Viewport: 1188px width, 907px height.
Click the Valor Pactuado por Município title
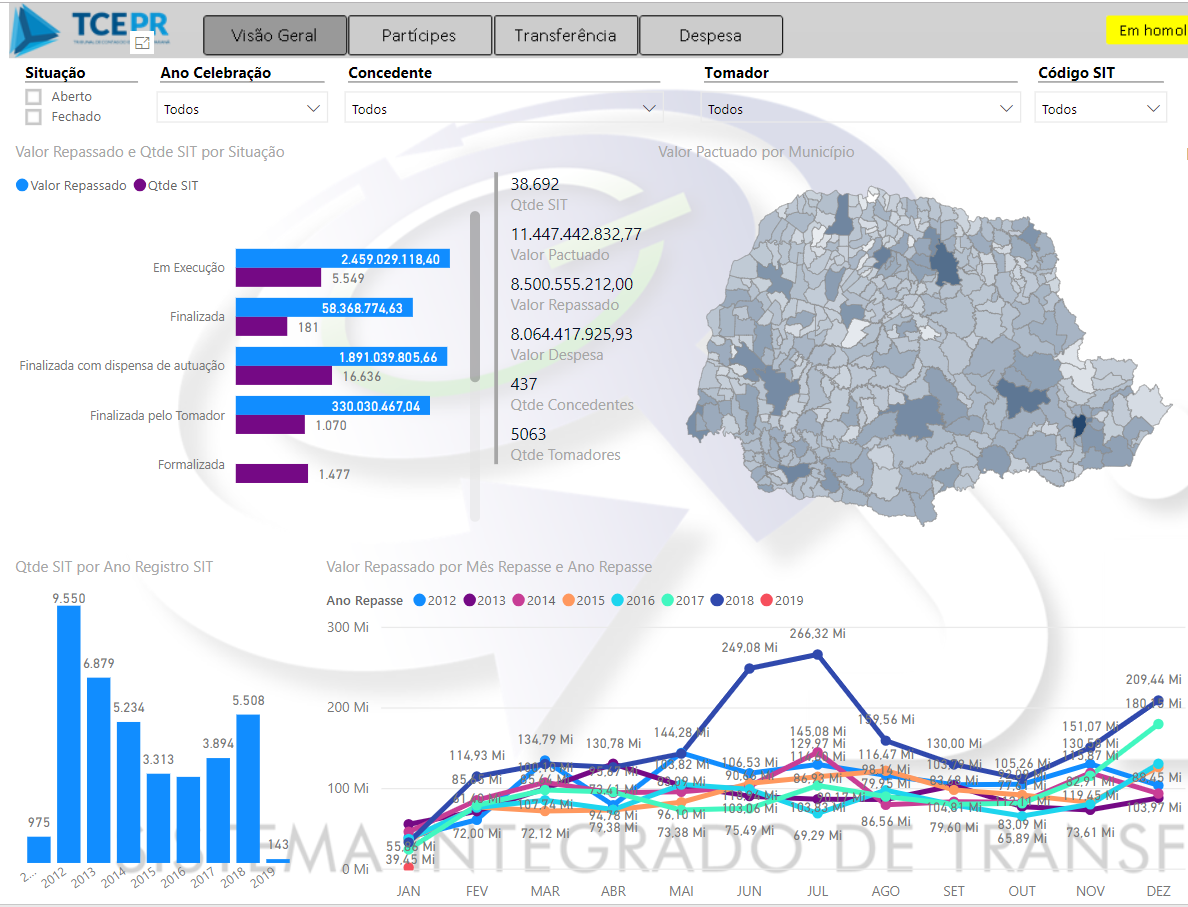756,152
